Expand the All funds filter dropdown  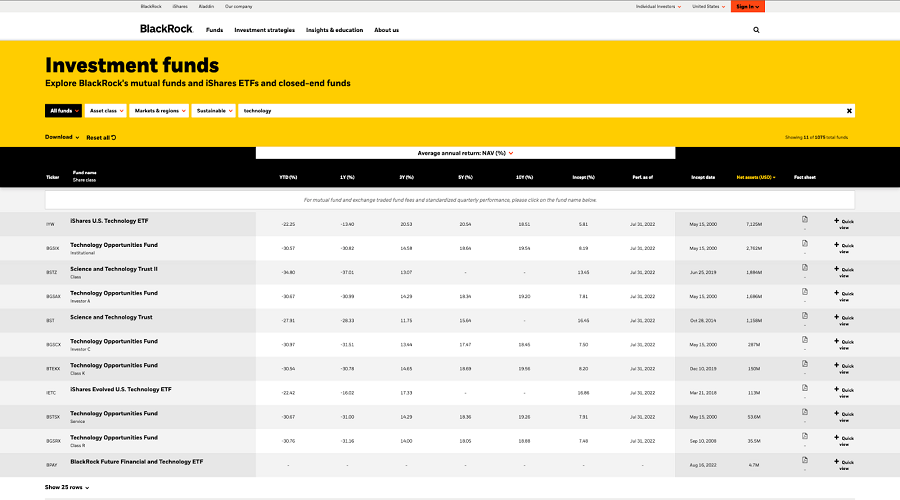(63, 111)
